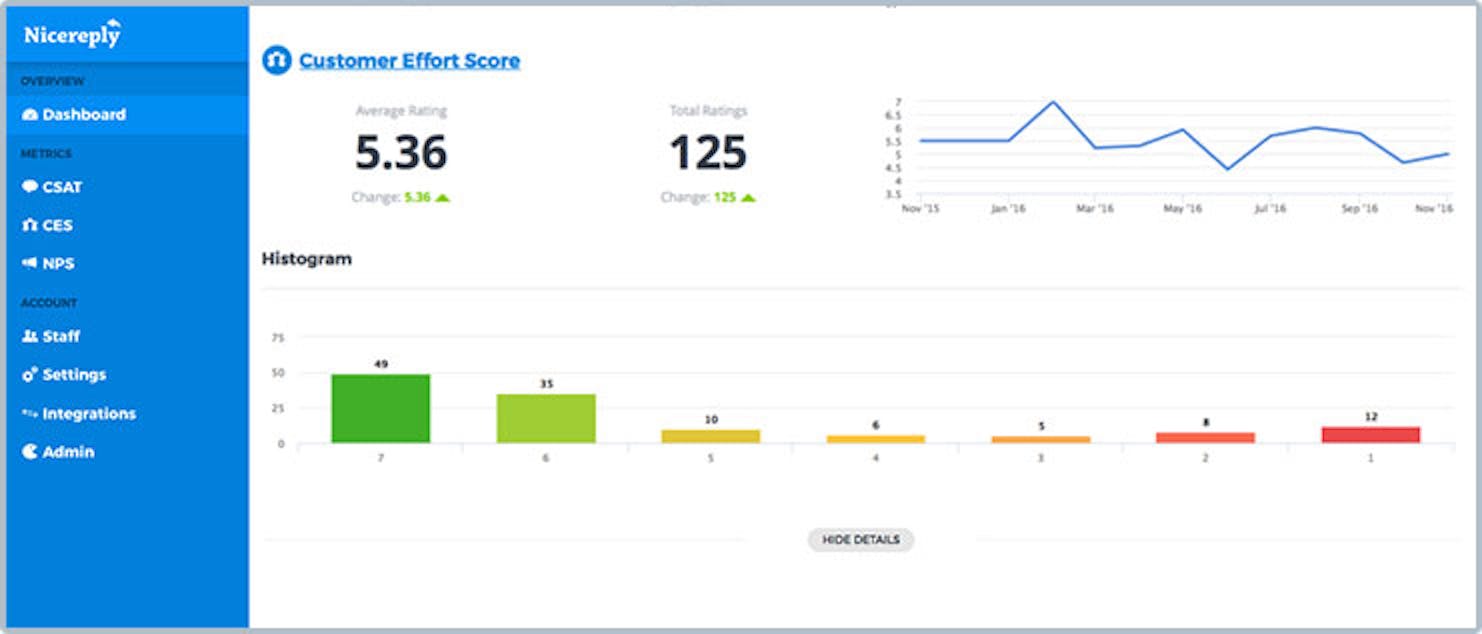Viewport: 1482px width, 634px height.
Task: Click the METRICS section label
Action: click(x=46, y=154)
